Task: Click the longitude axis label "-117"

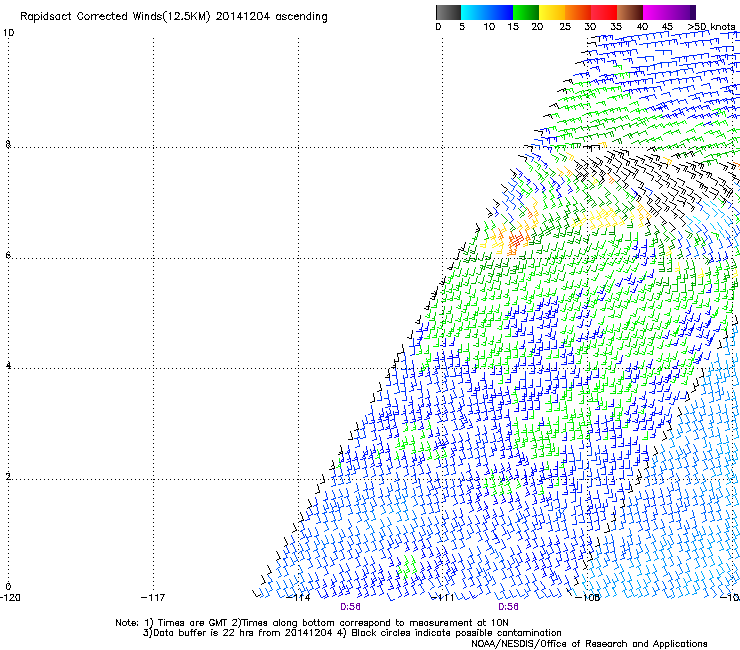Action: 153,598
